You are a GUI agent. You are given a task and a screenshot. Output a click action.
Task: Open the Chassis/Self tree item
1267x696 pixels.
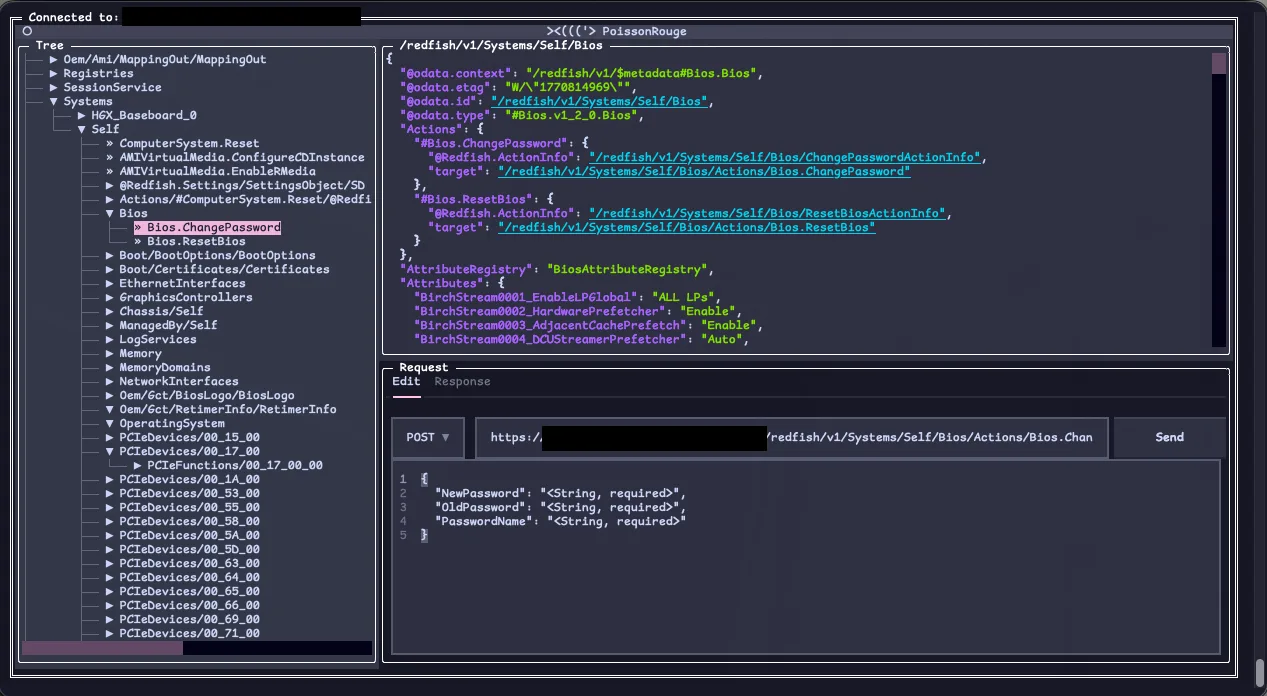click(161, 311)
